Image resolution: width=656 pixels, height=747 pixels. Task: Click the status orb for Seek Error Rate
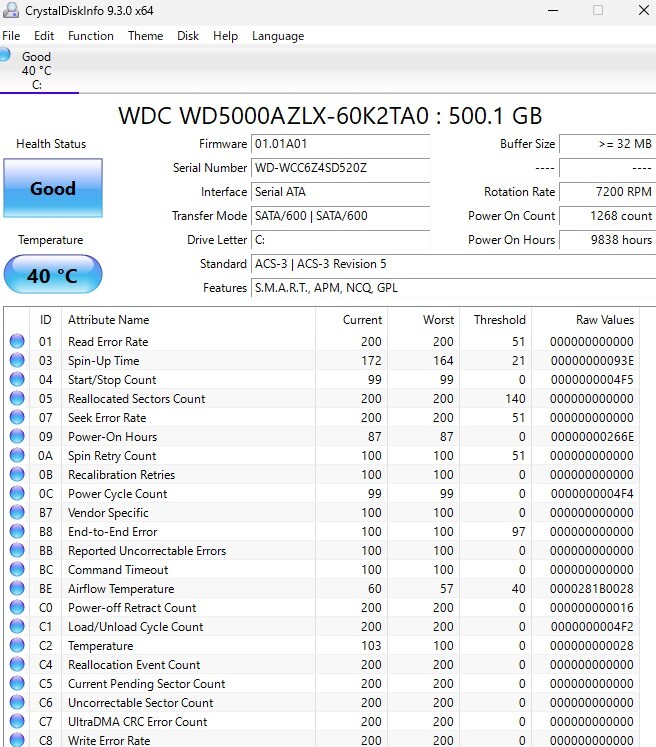tap(17, 417)
